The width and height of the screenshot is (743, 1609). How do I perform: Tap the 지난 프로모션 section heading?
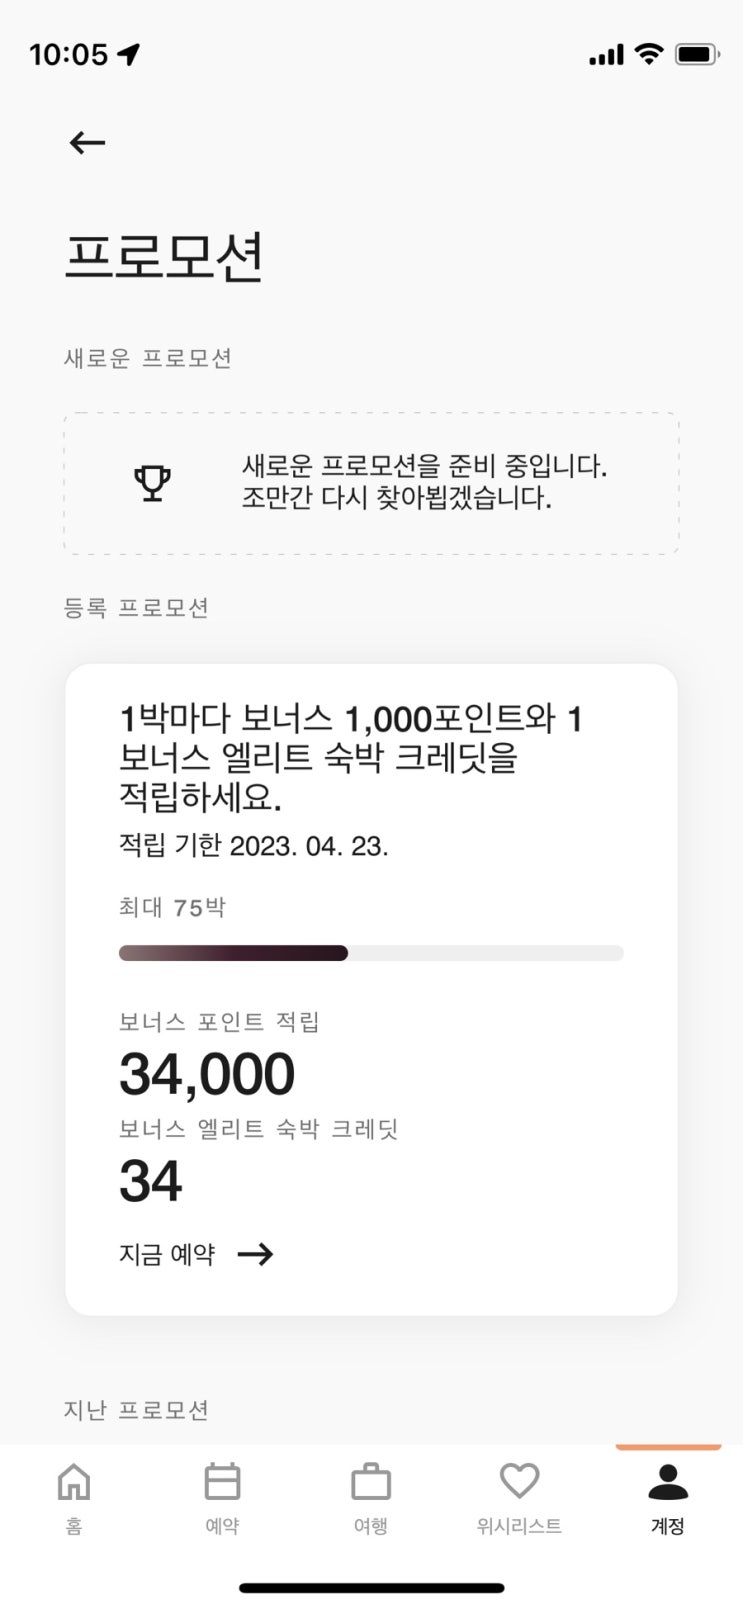pos(137,1410)
